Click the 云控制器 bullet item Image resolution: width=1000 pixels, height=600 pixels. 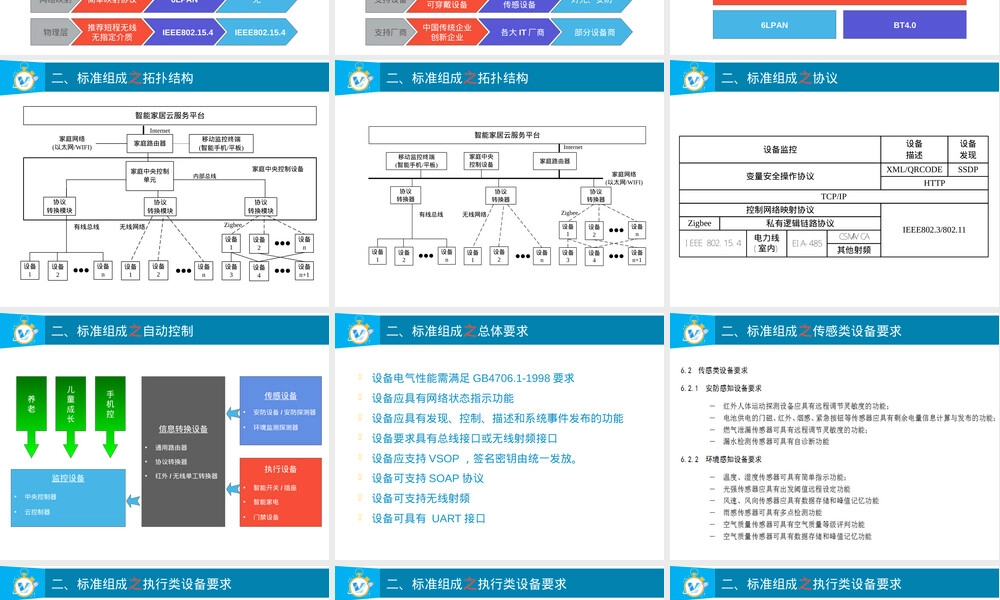click(x=37, y=512)
